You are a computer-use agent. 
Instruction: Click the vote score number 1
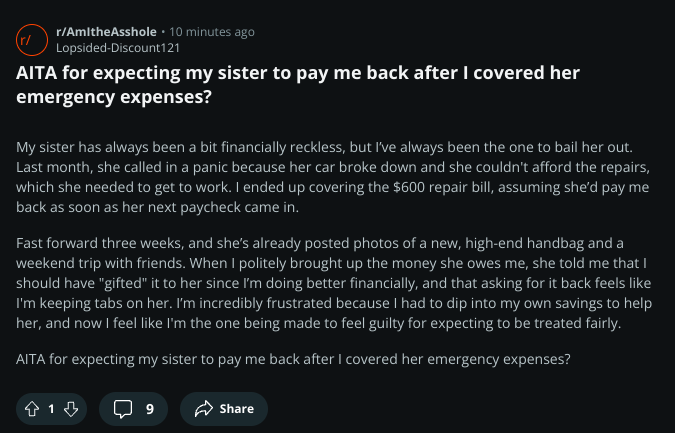(51, 408)
